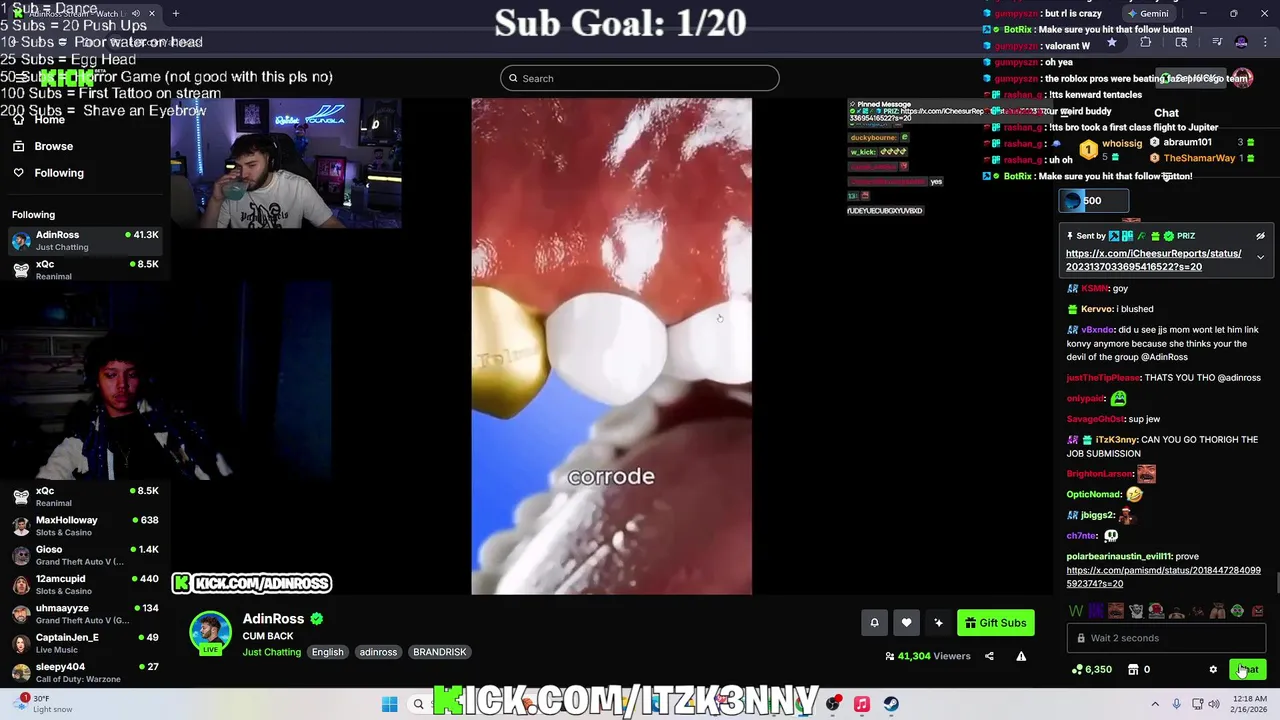The height and width of the screenshot is (720, 1280).
Task: Open the pinned x.com iCheesurReports link
Action: (1153, 260)
